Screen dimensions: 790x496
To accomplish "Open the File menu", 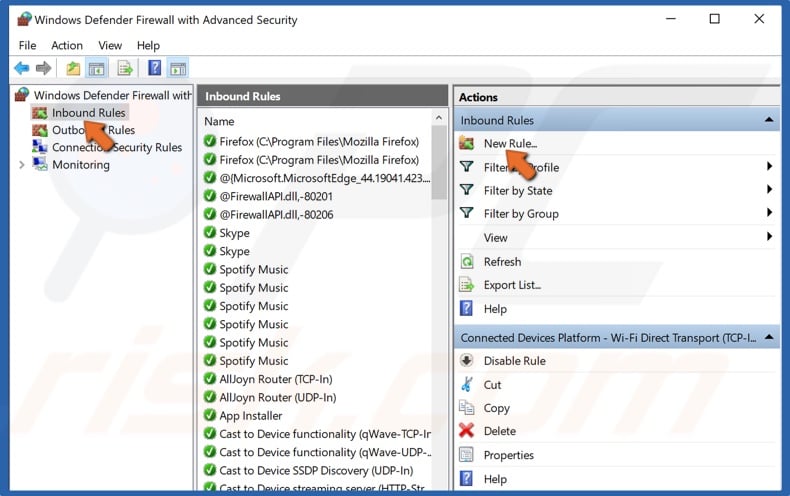I will click(27, 45).
